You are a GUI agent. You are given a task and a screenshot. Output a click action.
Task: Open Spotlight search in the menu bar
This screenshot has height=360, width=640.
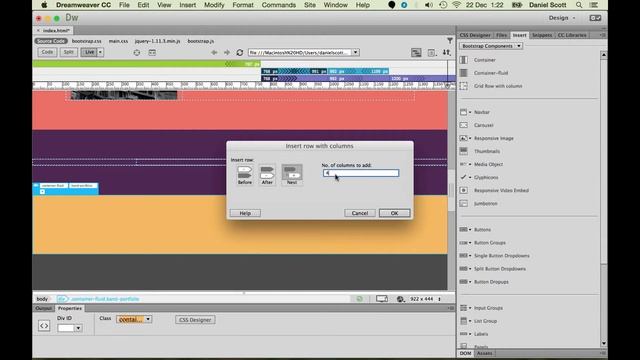tap(579, 5)
